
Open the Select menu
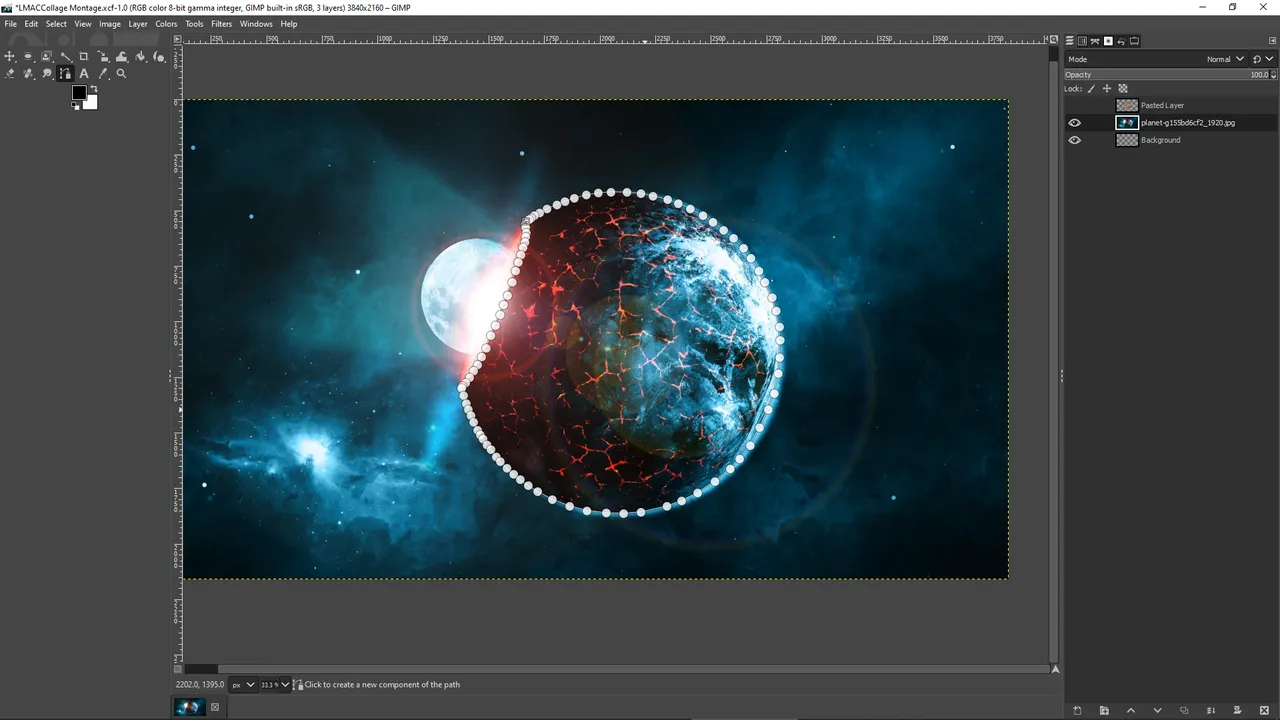pyautogui.click(x=56, y=24)
